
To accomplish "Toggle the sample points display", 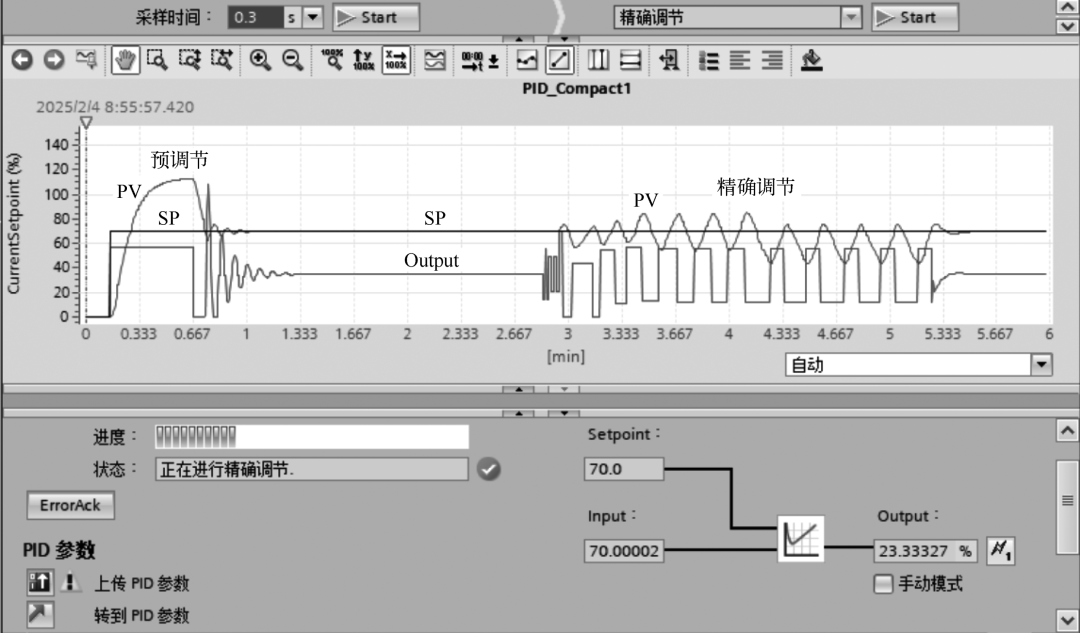I will [527, 60].
